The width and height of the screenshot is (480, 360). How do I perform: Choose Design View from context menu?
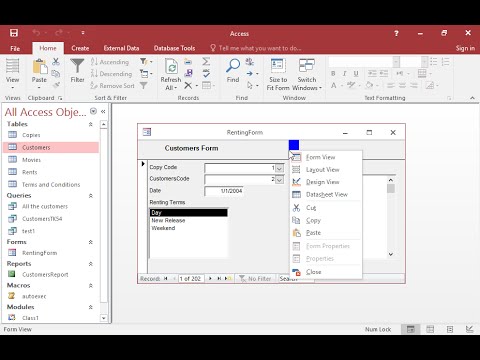pyautogui.click(x=326, y=182)
